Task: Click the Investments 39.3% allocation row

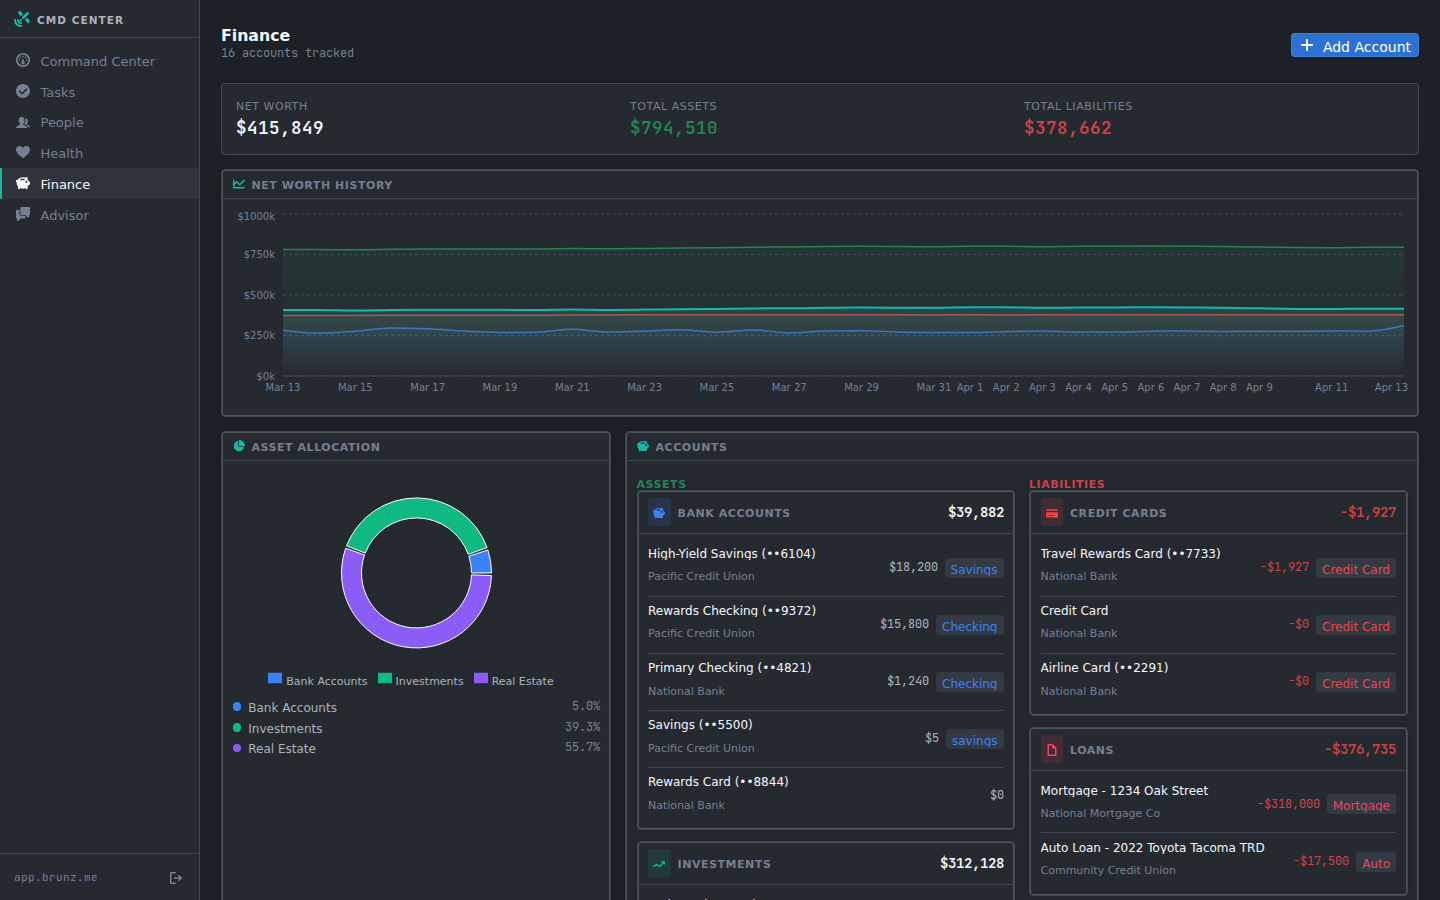Action: coord(416,728)
